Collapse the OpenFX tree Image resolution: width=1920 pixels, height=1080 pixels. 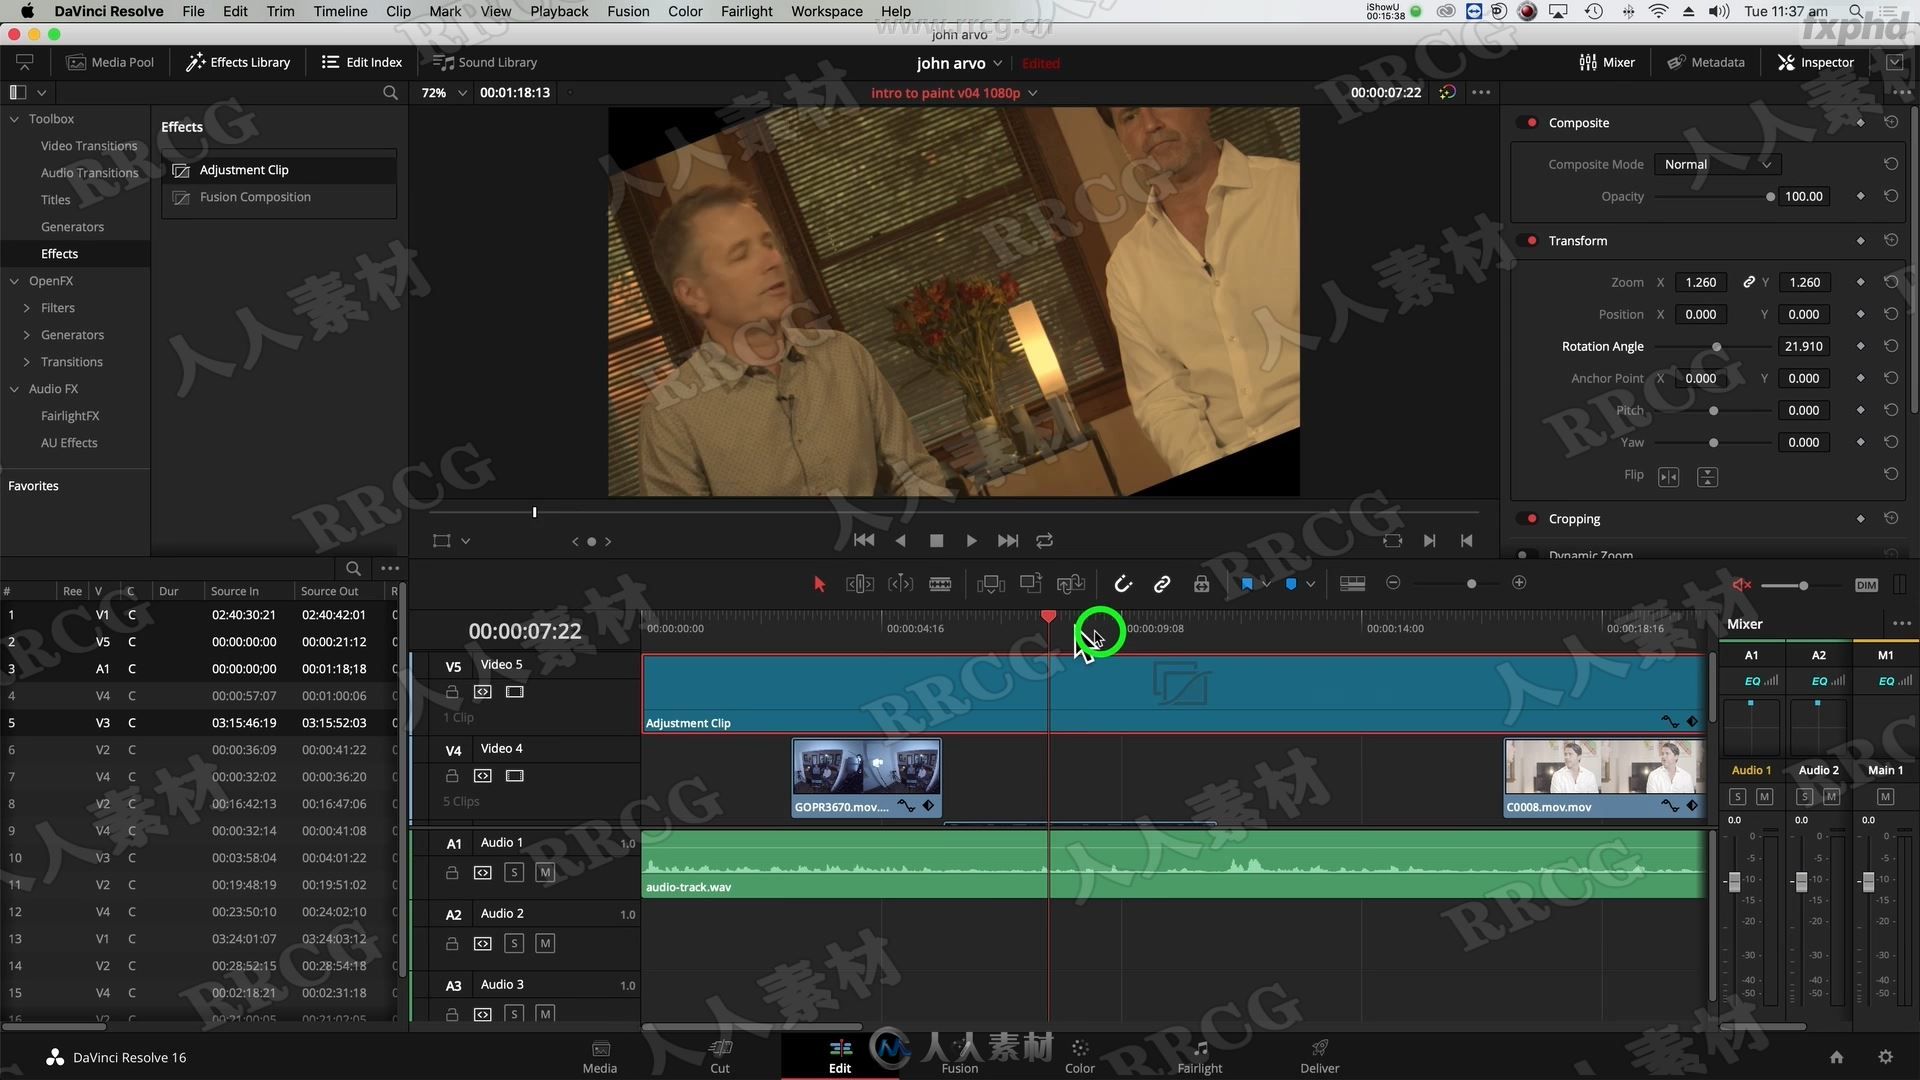[14, 281]
